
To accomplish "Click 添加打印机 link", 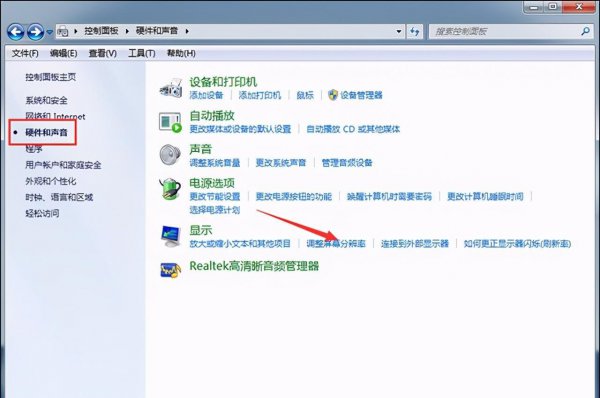I will coord(260,95).
